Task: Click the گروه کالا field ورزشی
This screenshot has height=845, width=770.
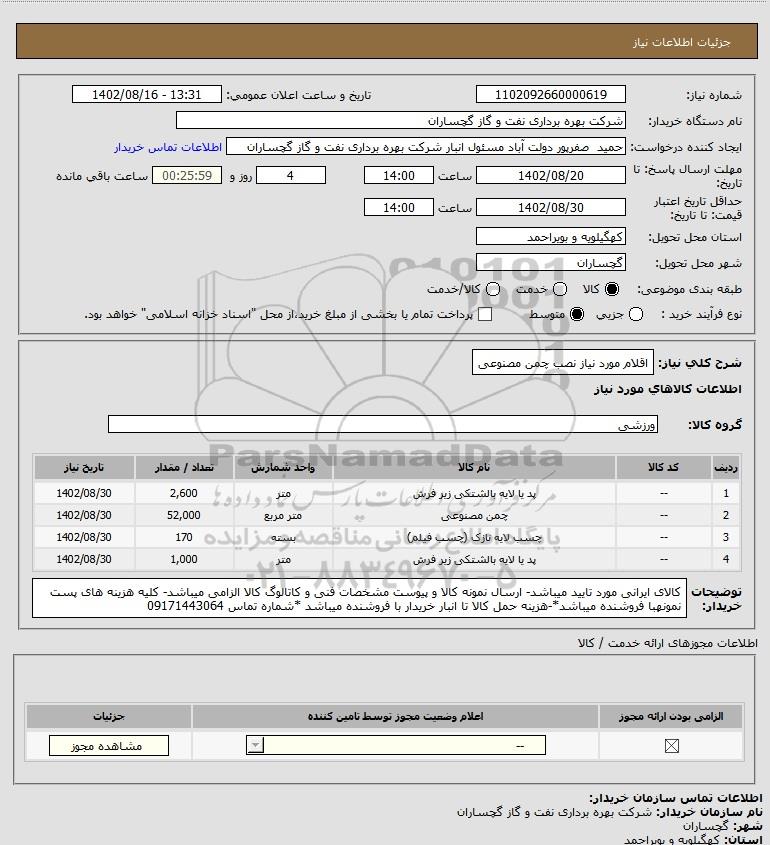Action: click(x=383, y=424)
